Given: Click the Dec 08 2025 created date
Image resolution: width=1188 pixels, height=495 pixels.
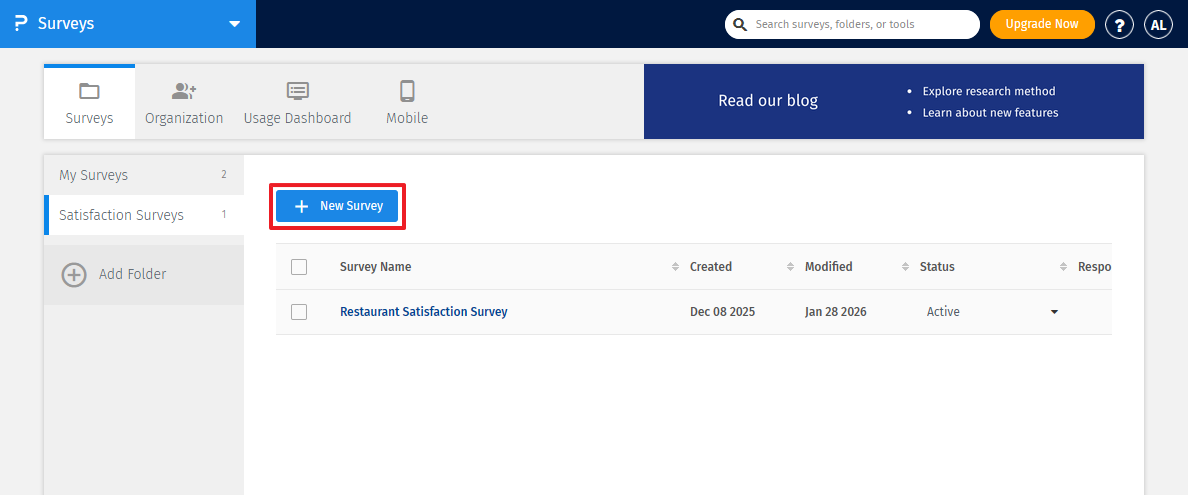Looking at the screenshot, I should point(723,312).
